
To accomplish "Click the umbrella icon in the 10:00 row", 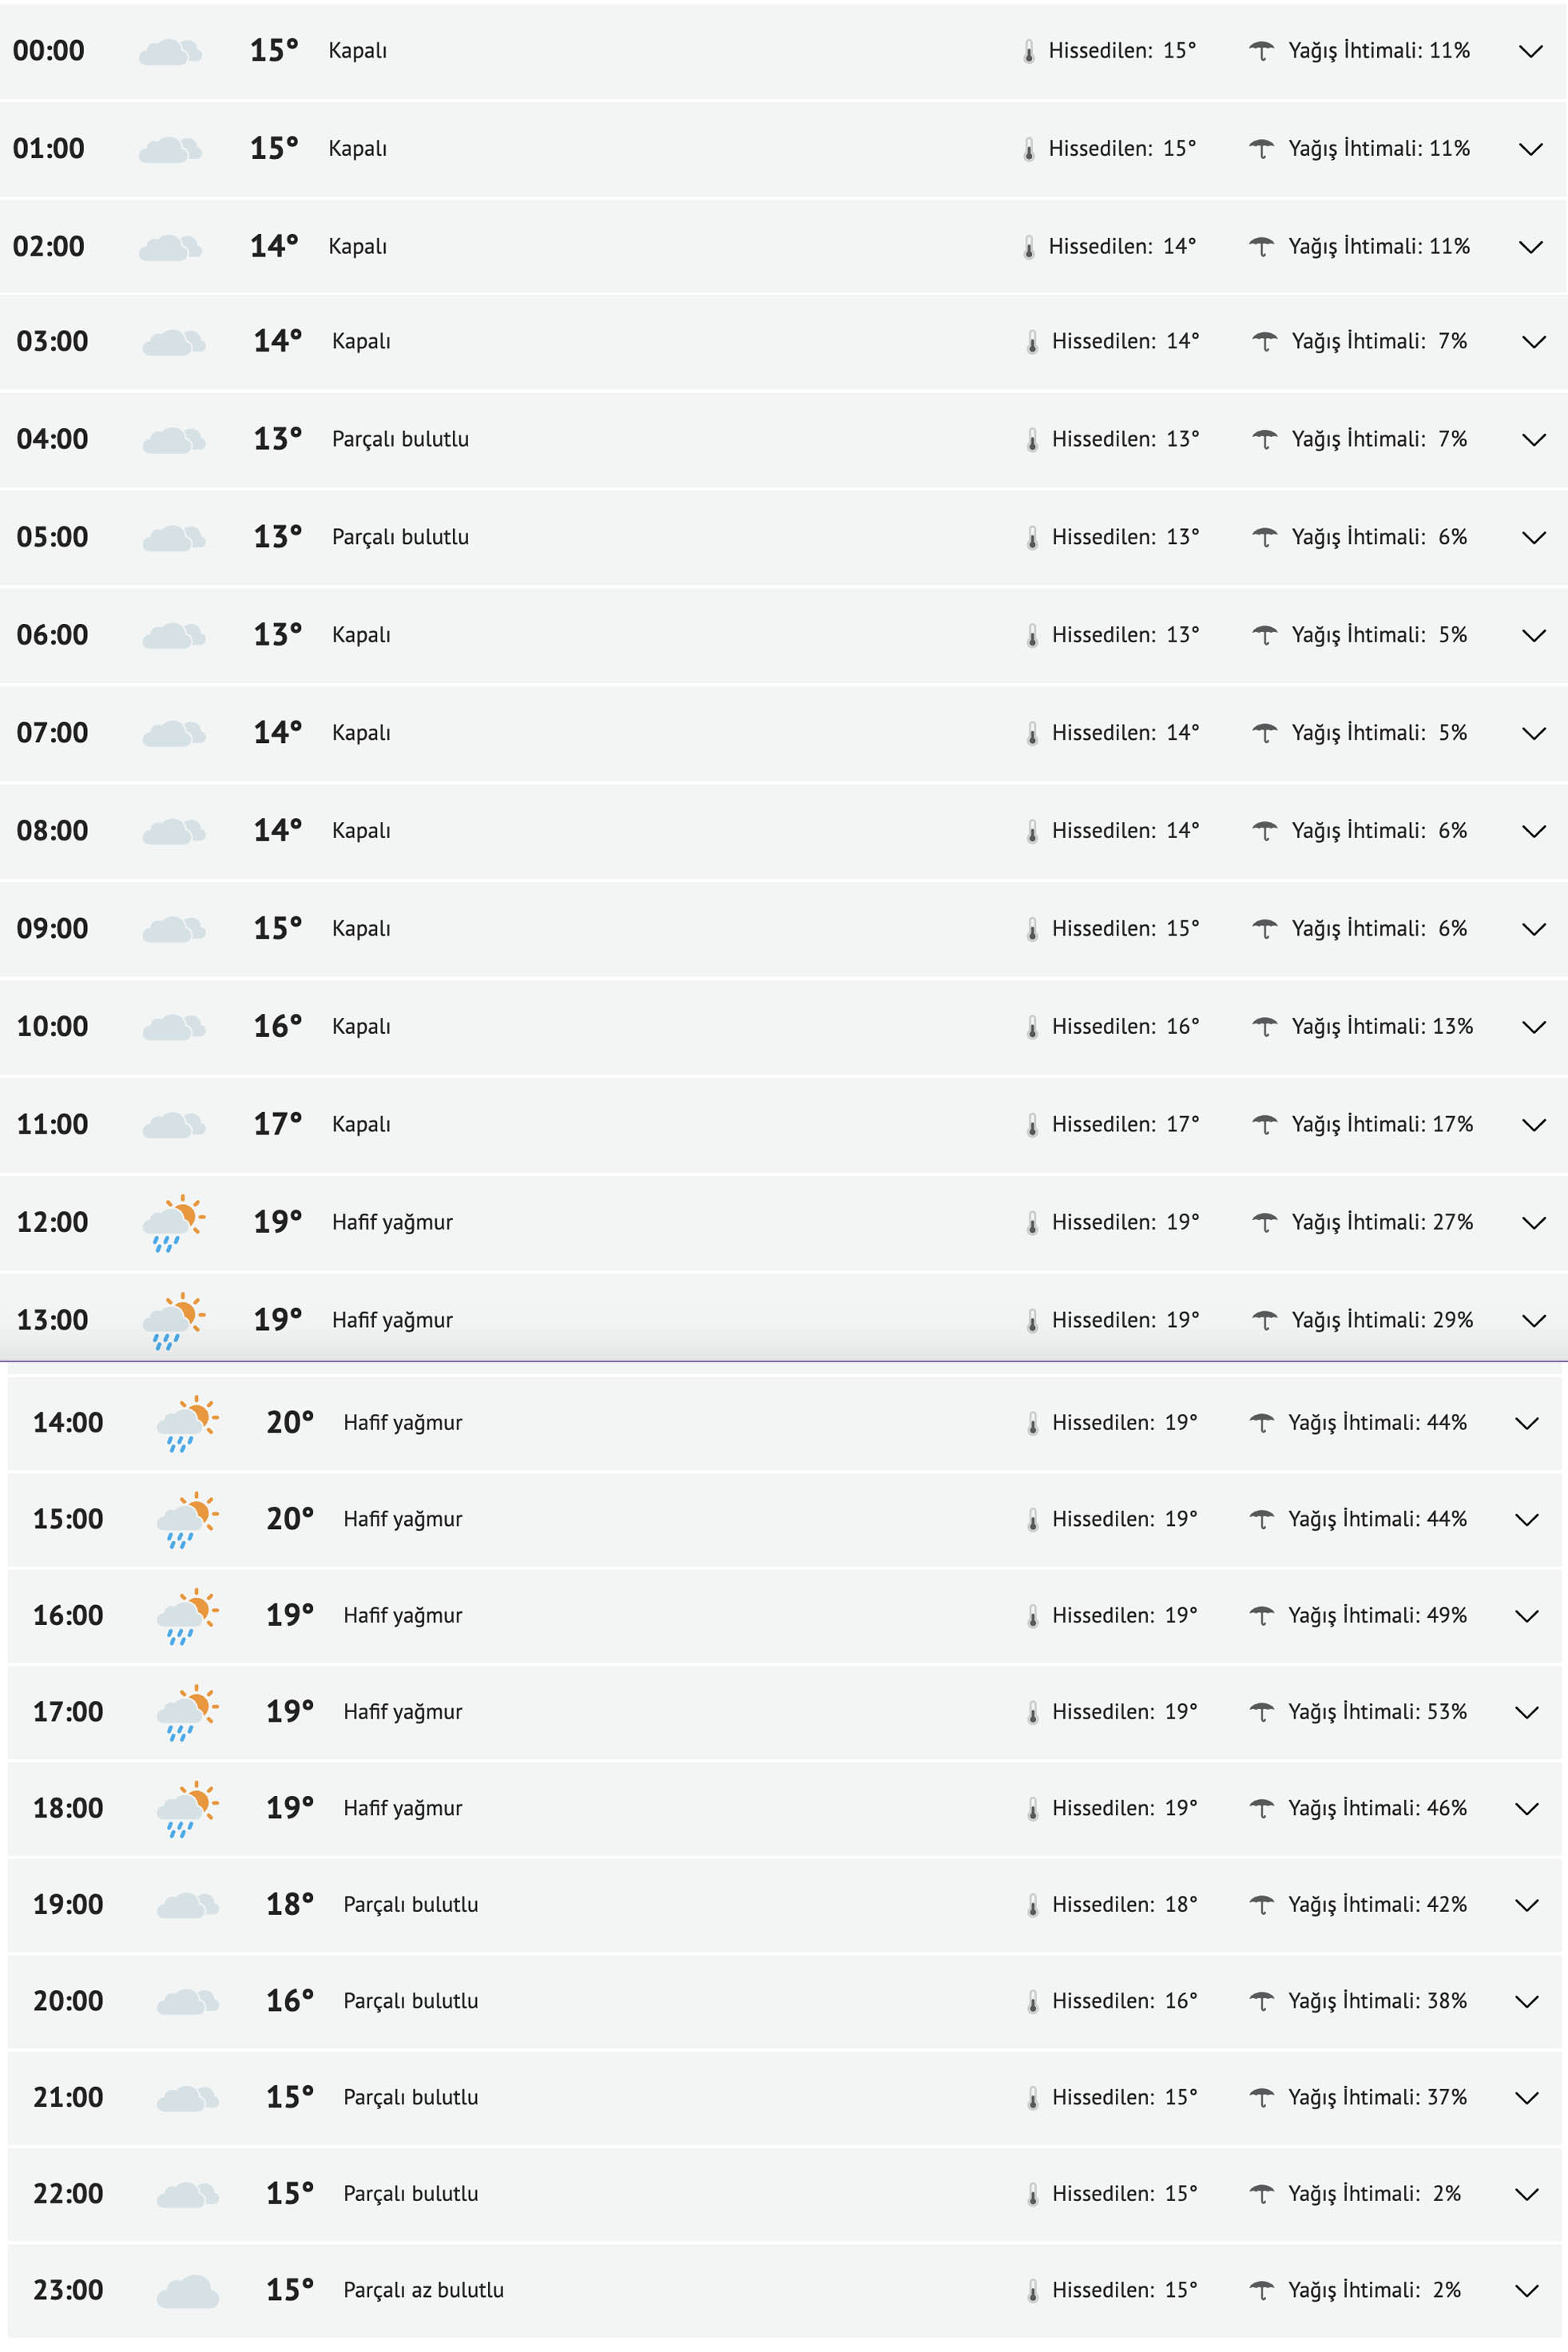I will (1264, 1027).
